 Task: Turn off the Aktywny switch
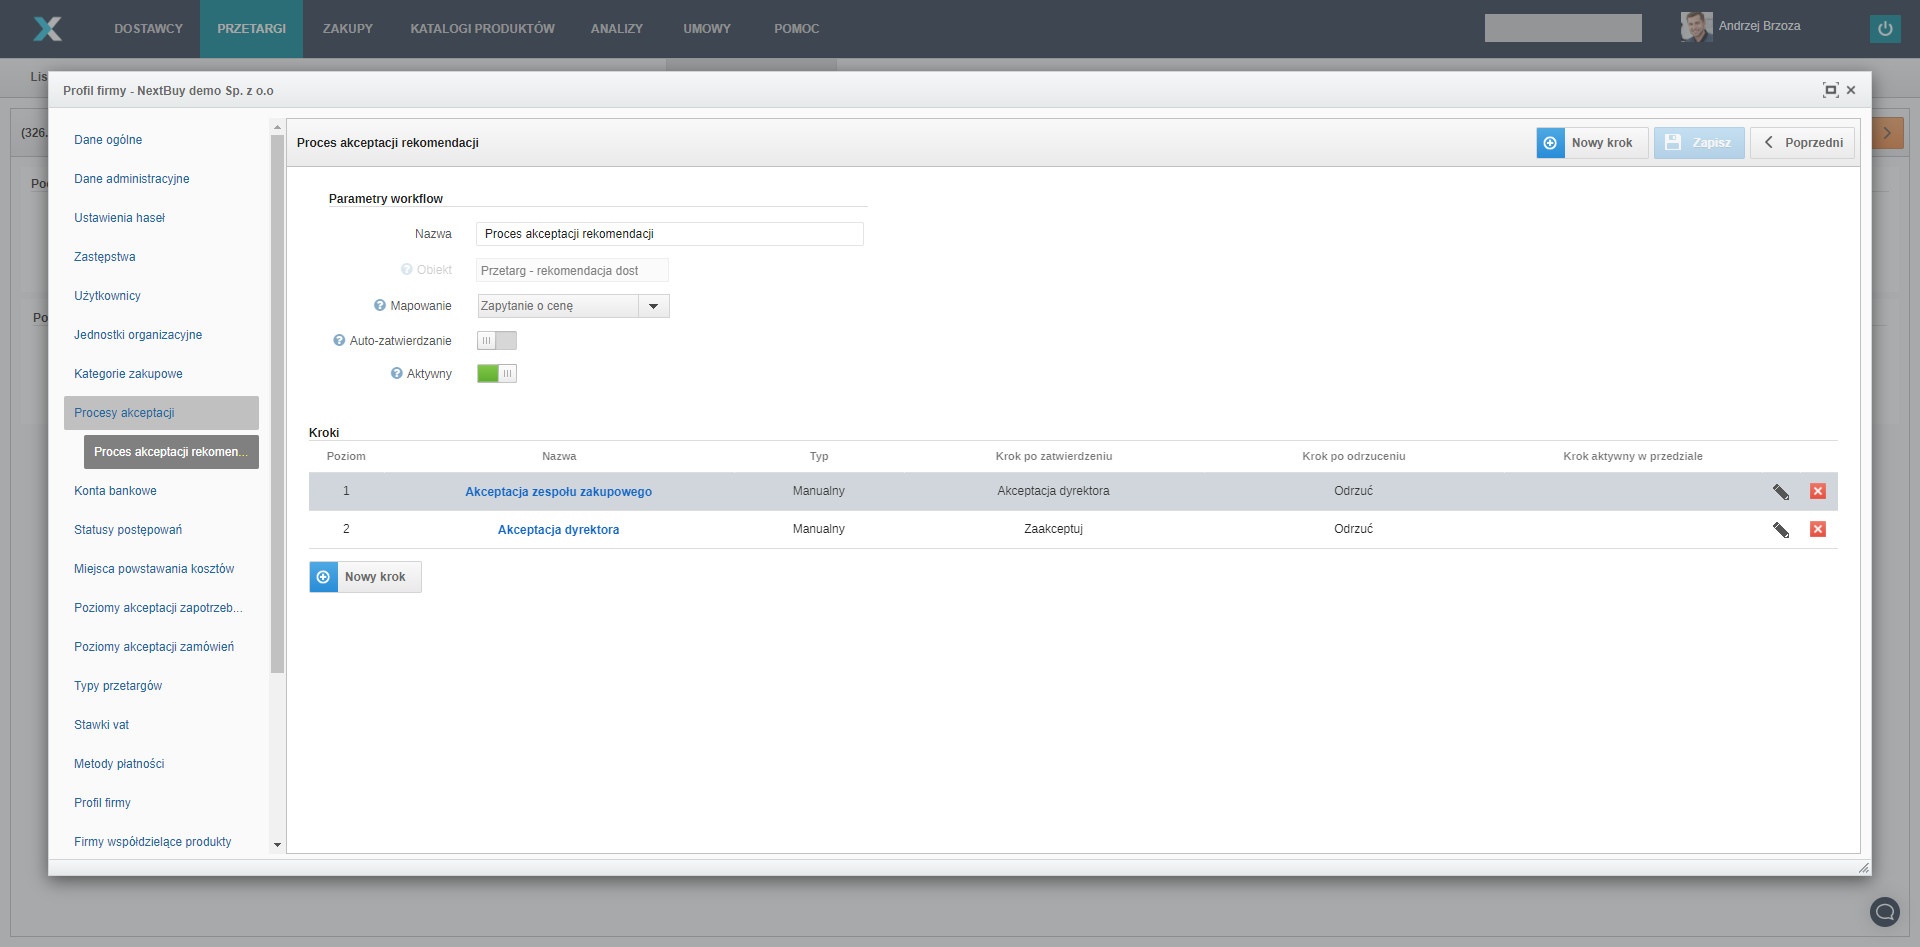(x=496, y=374)
